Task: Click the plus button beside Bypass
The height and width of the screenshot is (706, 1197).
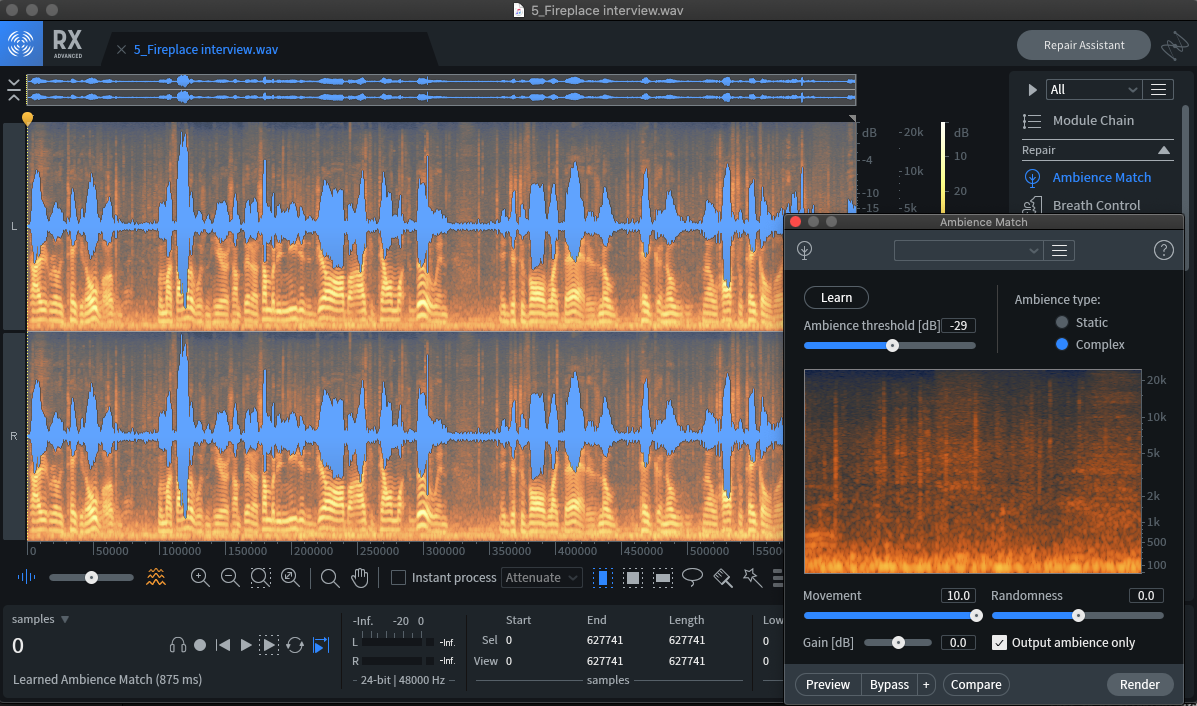Action: (926, 685)
